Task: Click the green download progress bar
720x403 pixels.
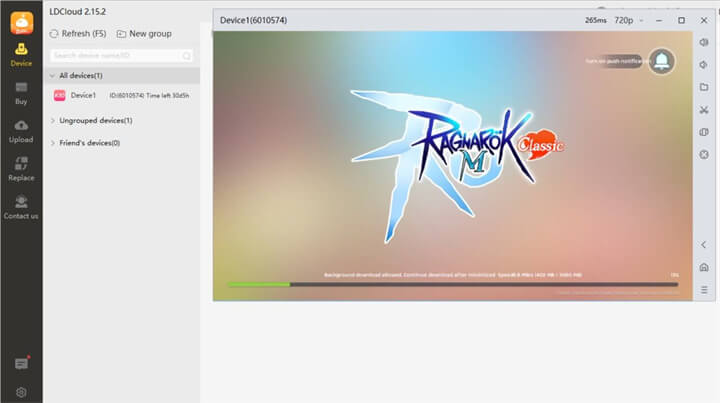Action: point(452,285)
